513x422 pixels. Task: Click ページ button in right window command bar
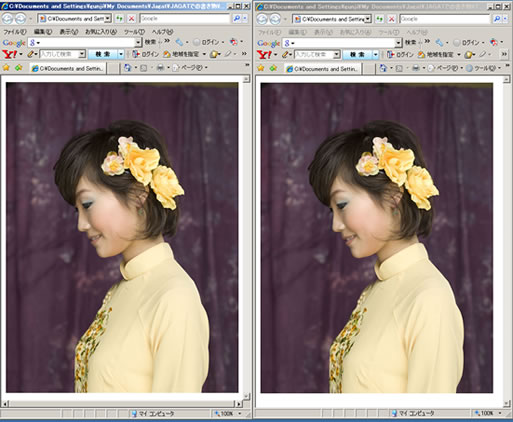point(443,68)
